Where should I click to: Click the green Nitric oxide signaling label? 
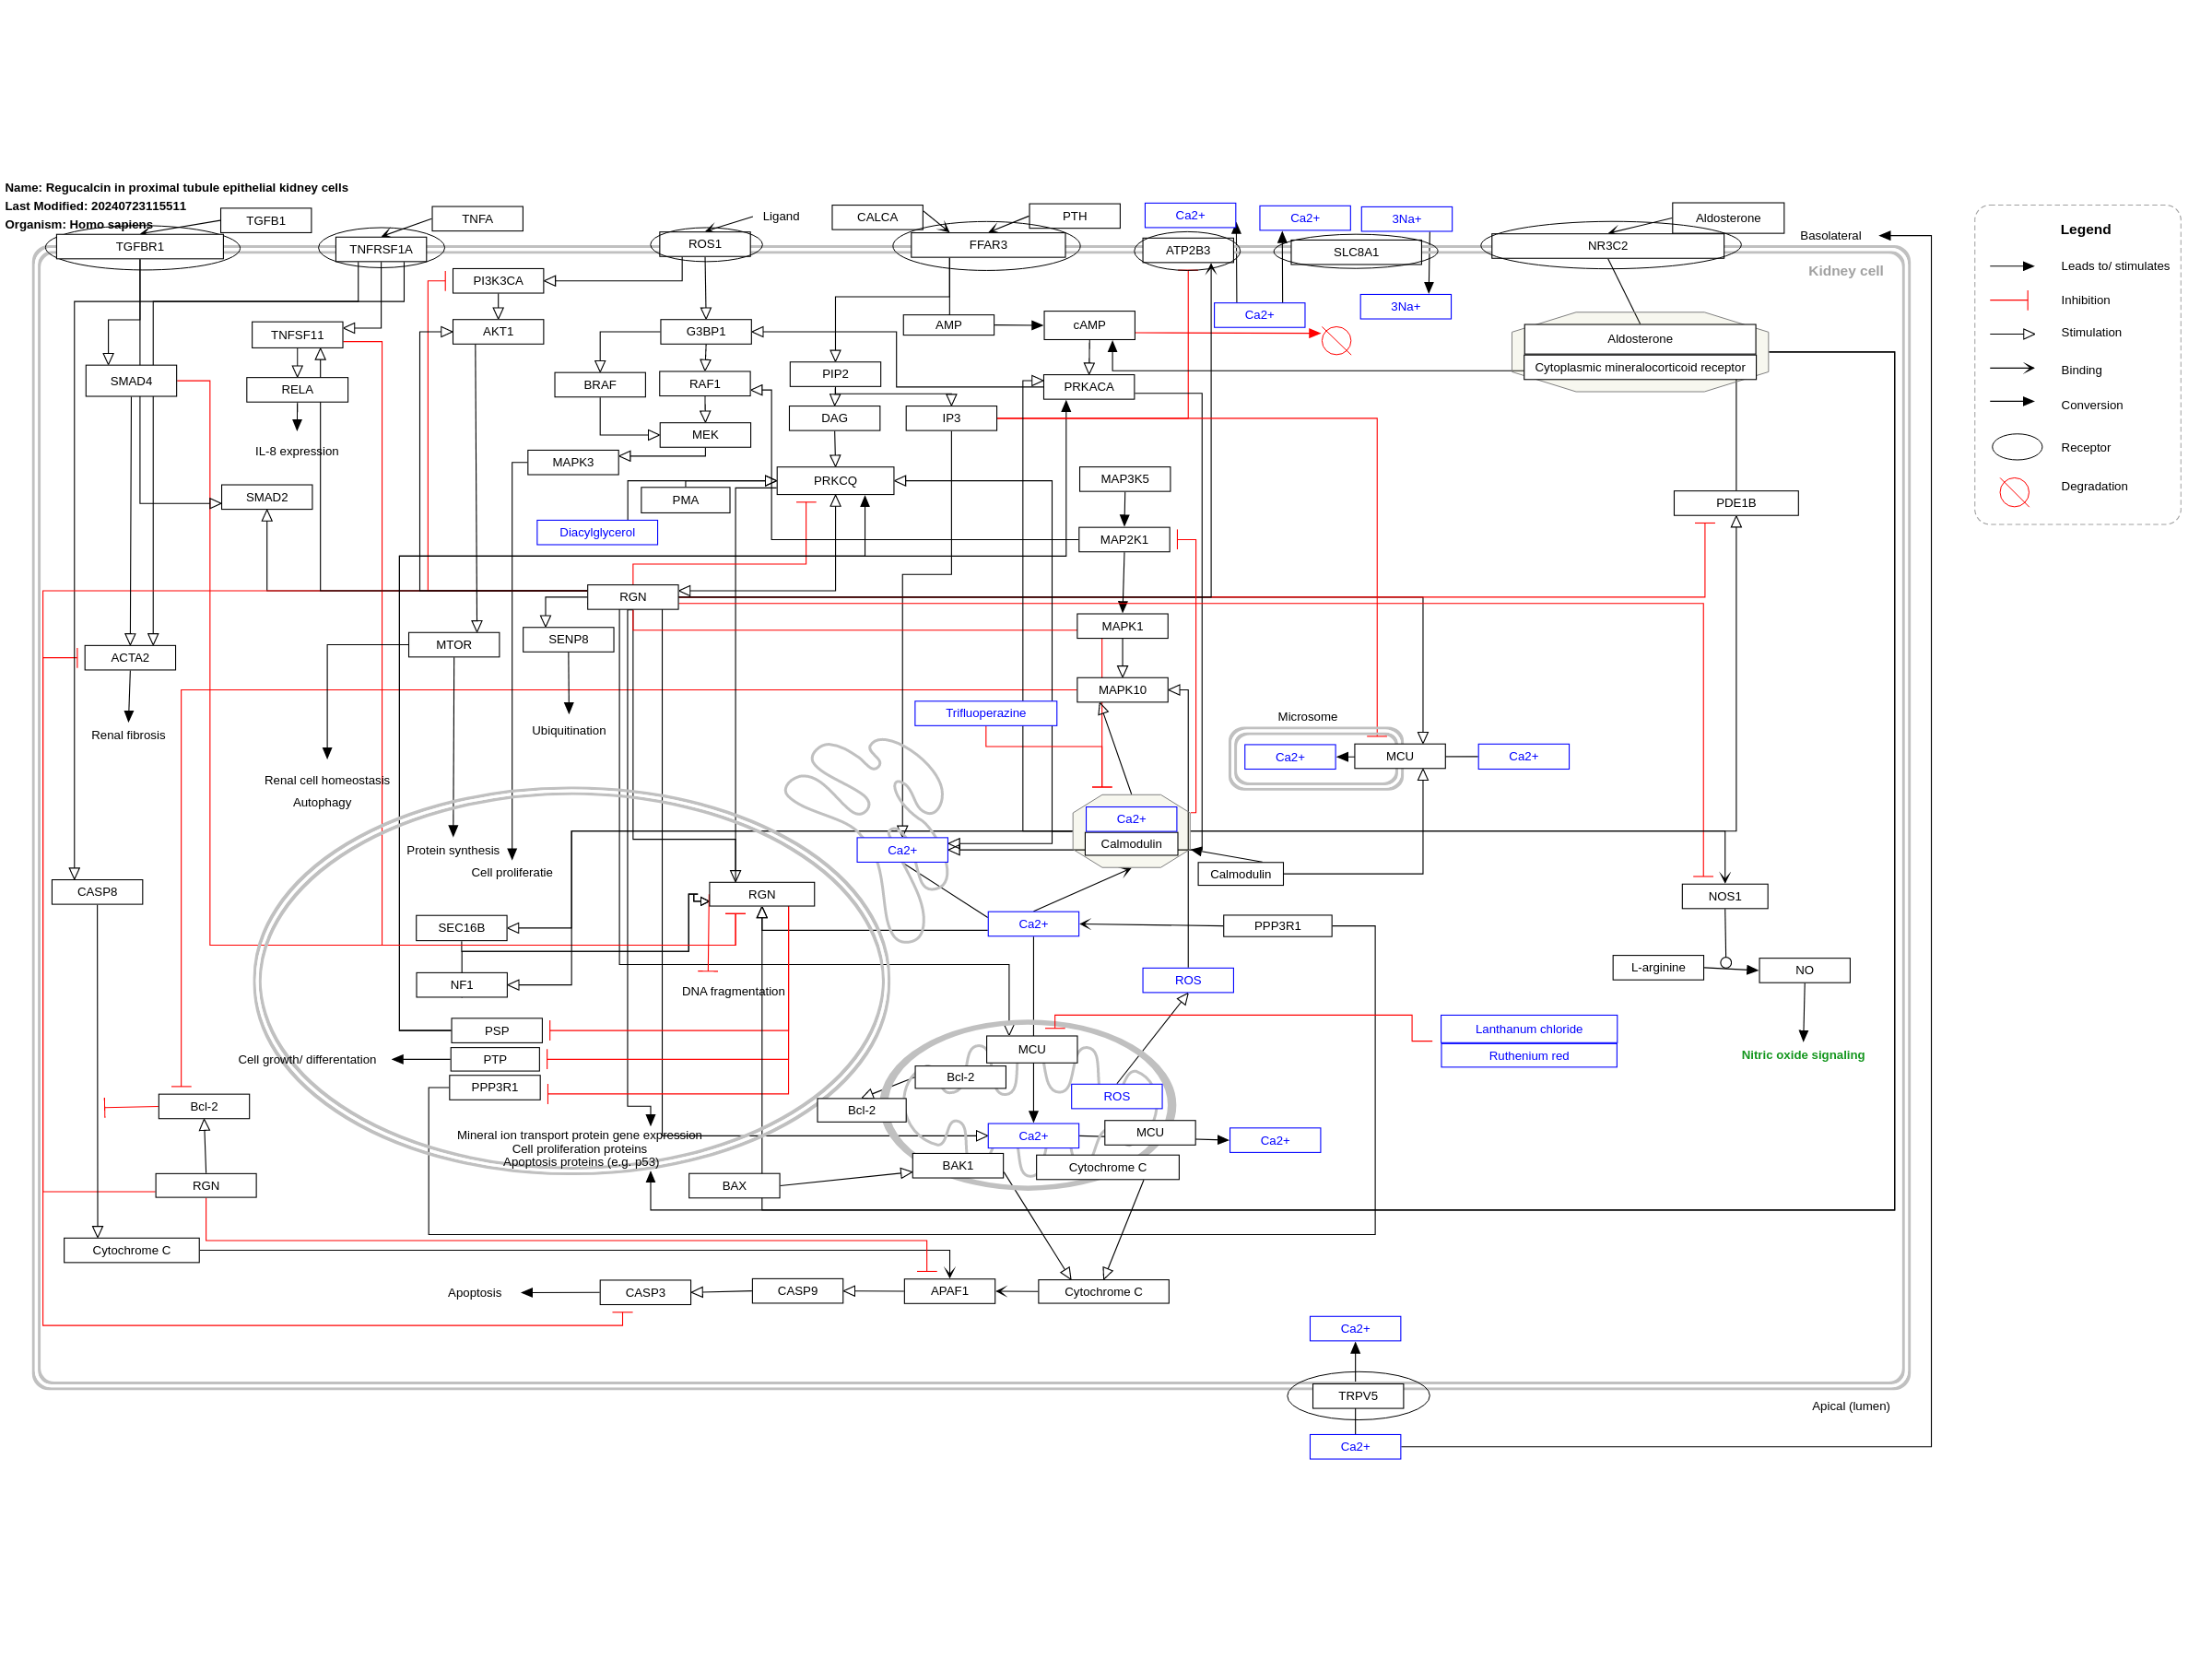tap(1804, 1055)
